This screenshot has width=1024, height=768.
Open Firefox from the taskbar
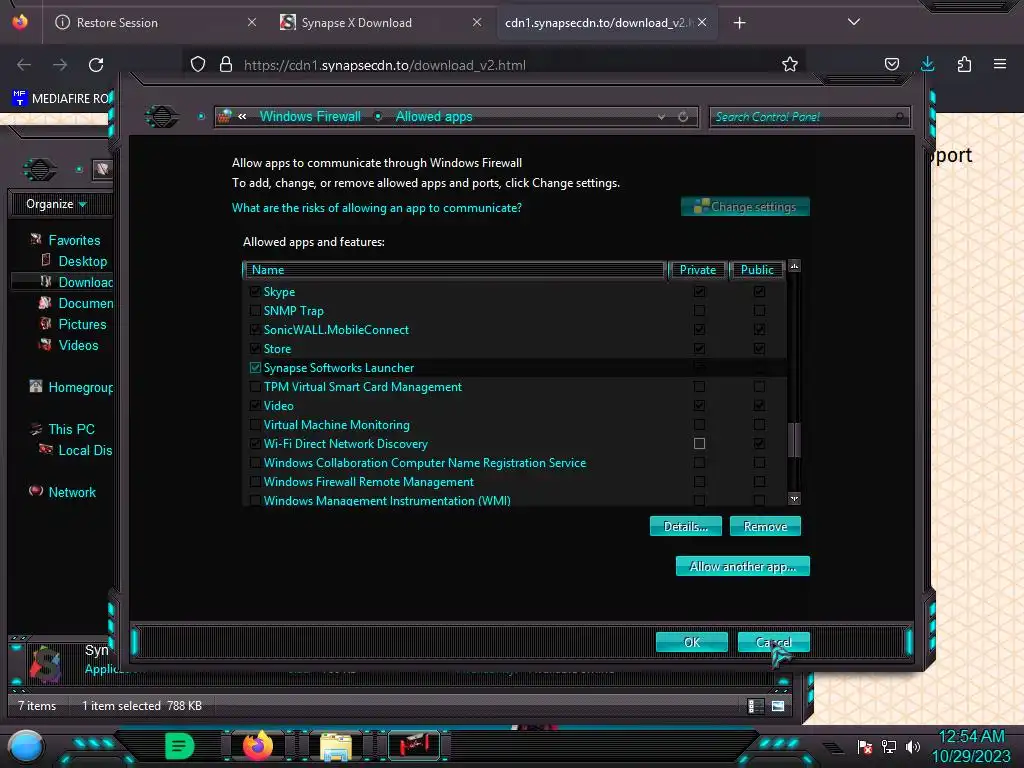(x=257, y=745)
